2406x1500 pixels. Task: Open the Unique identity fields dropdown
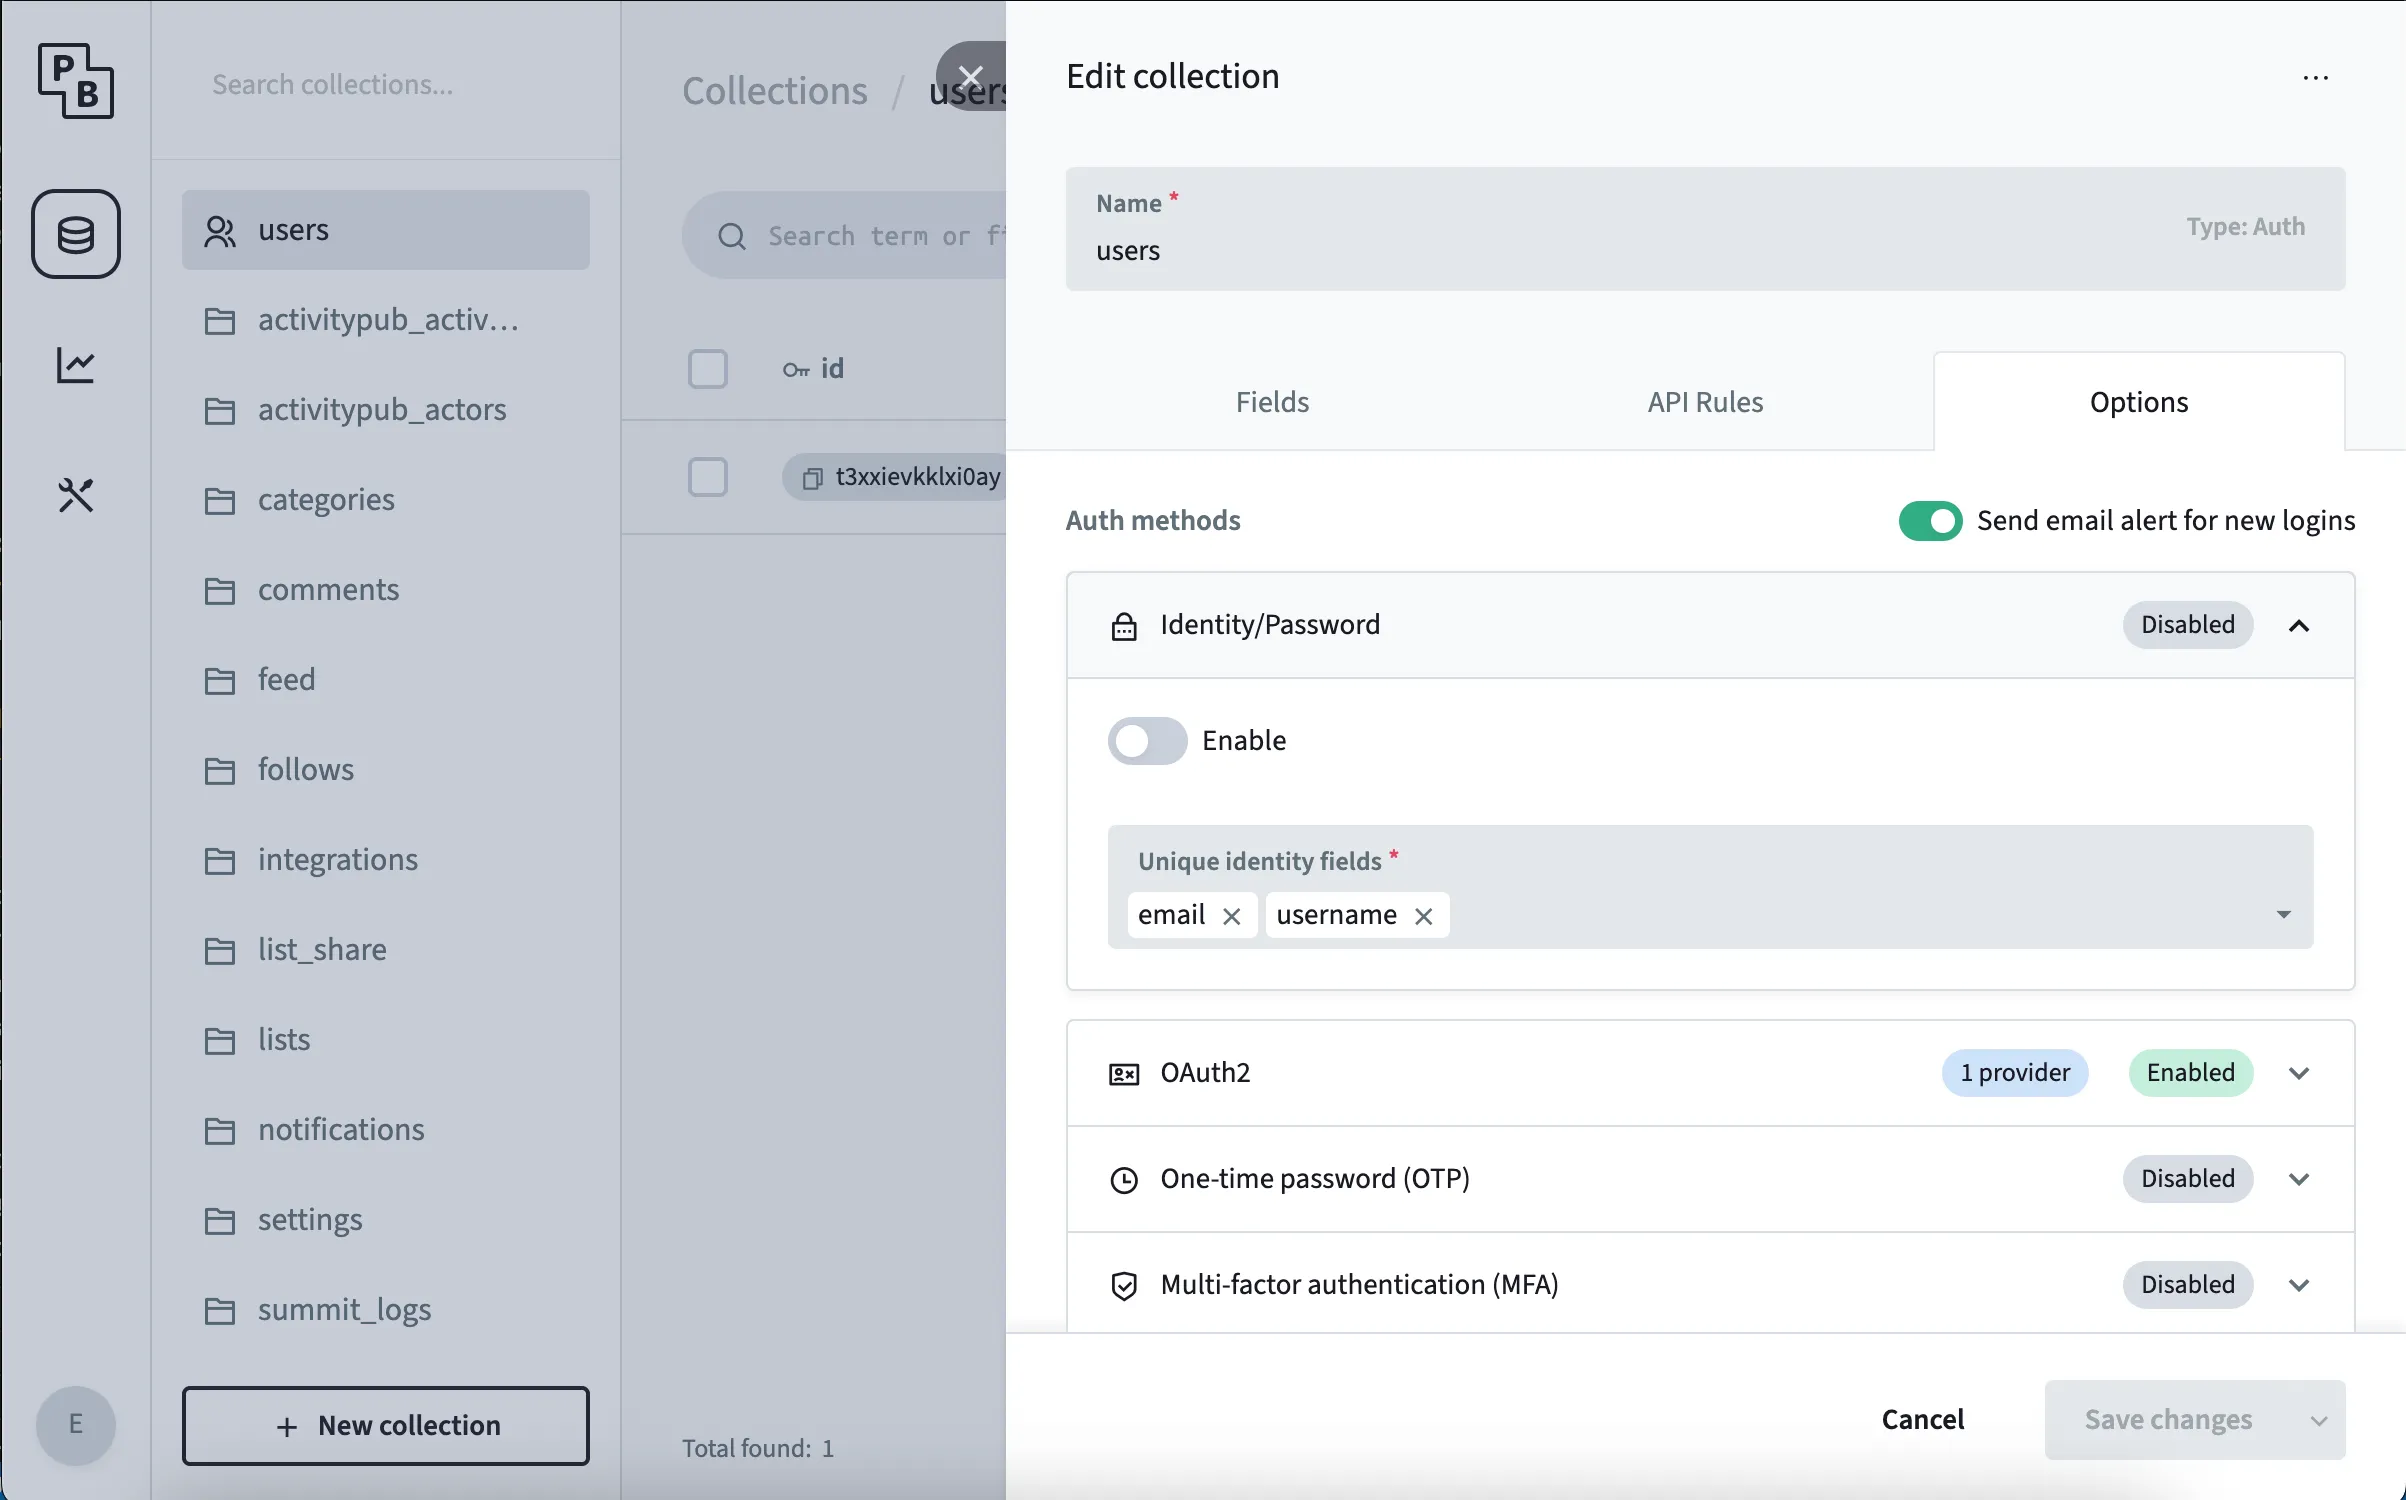(2283, 914)
